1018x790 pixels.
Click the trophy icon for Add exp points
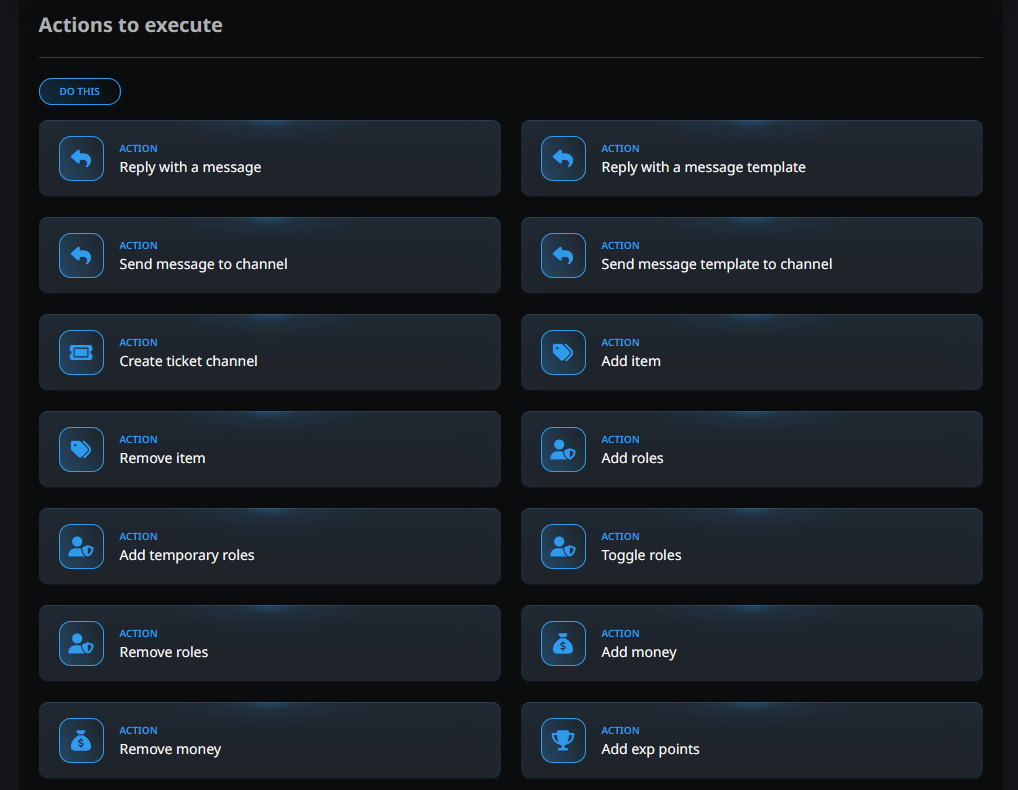pos(563,740)
